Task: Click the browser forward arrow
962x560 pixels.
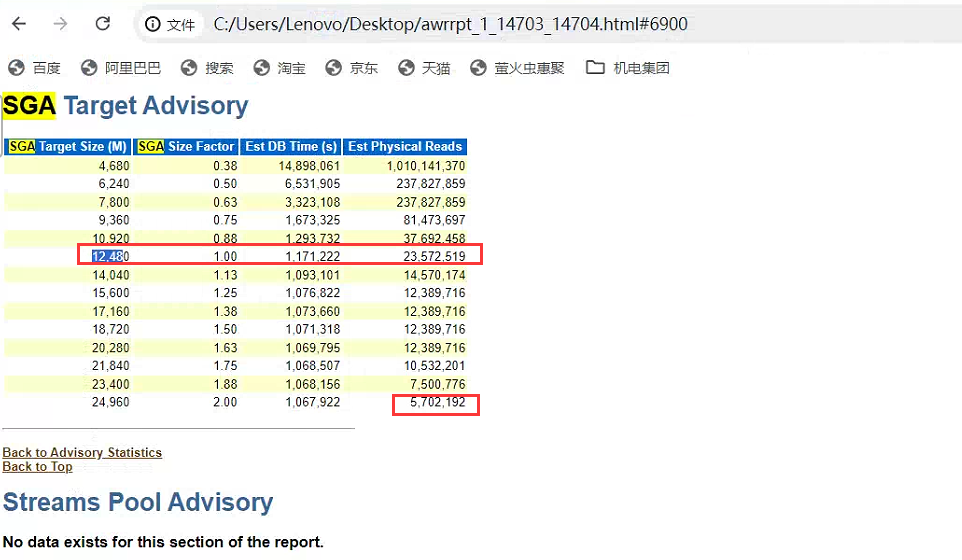Action: click(x=60, y=24)
